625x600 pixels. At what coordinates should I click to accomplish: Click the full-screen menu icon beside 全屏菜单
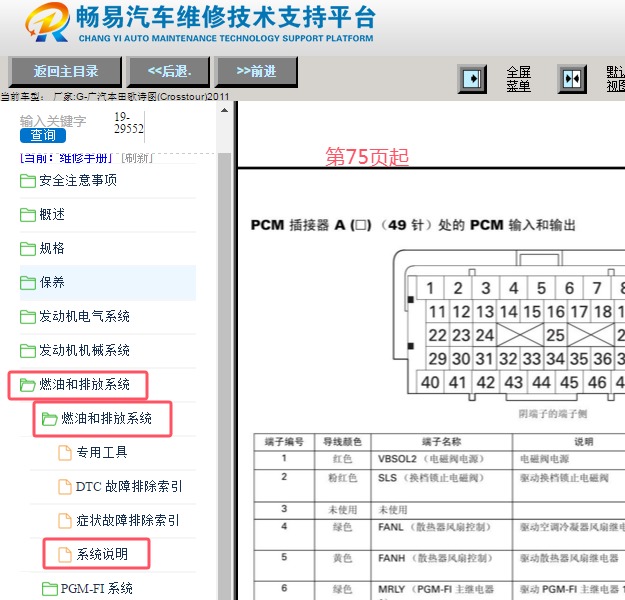point(472,79)
